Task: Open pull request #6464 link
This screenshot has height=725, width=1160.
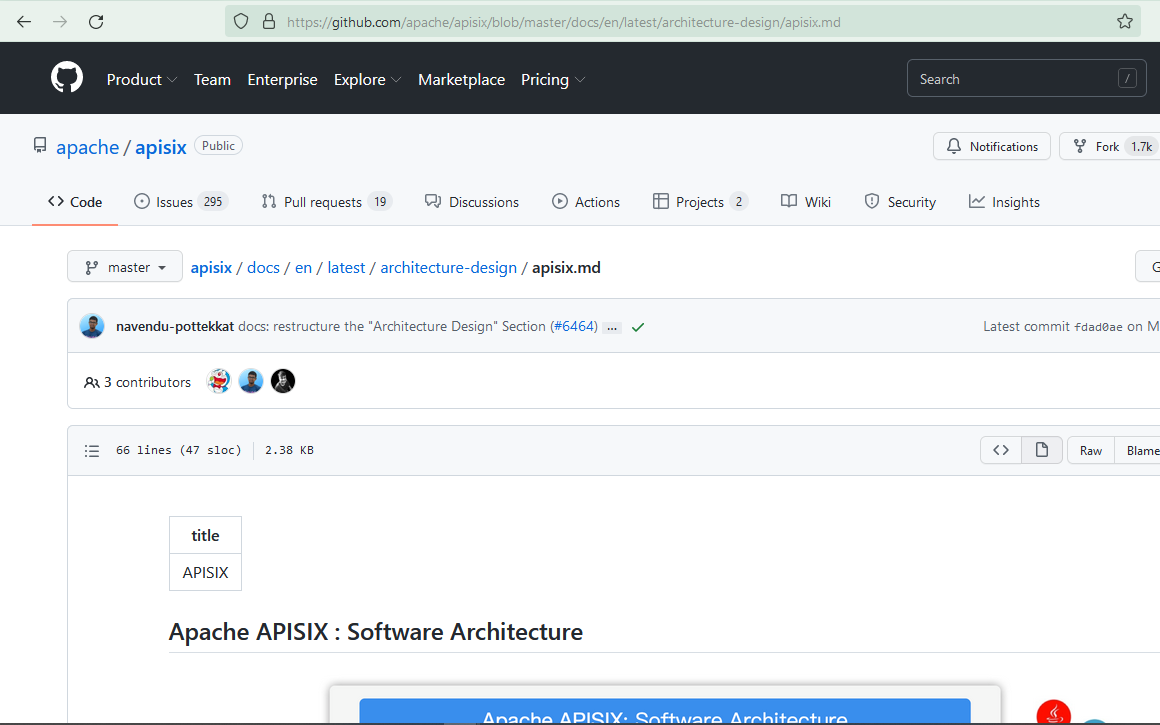Action: [573, 326]
